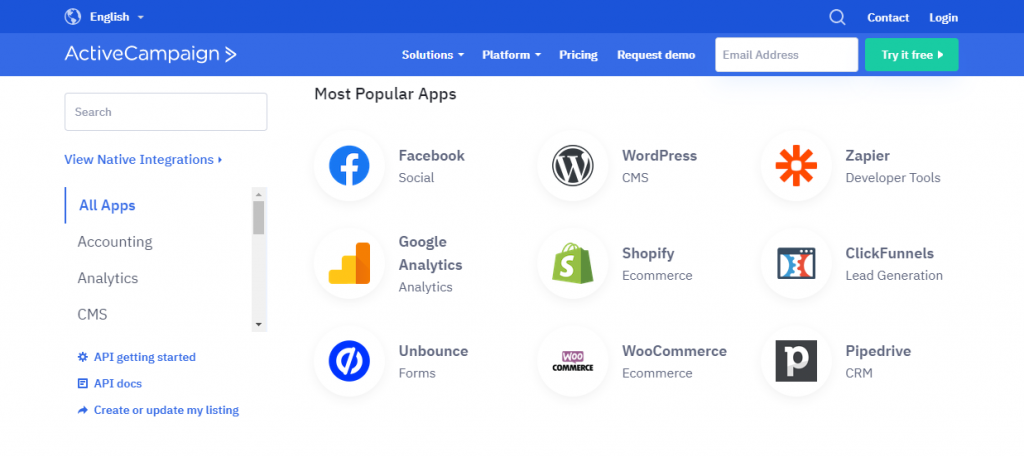The height and width of the screenshot is (457, 1024).
Task: Select the Zapier orange asterisk icon
Action: [795, 166]
